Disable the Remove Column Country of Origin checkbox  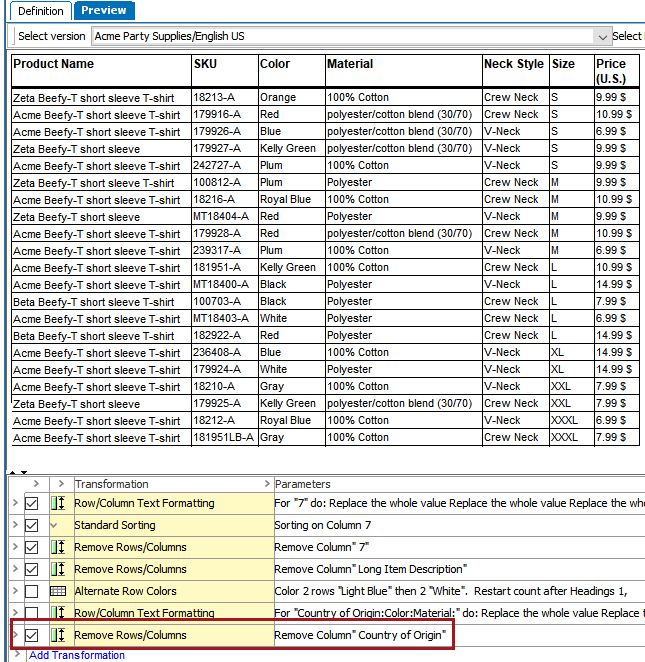coord(32,635)
